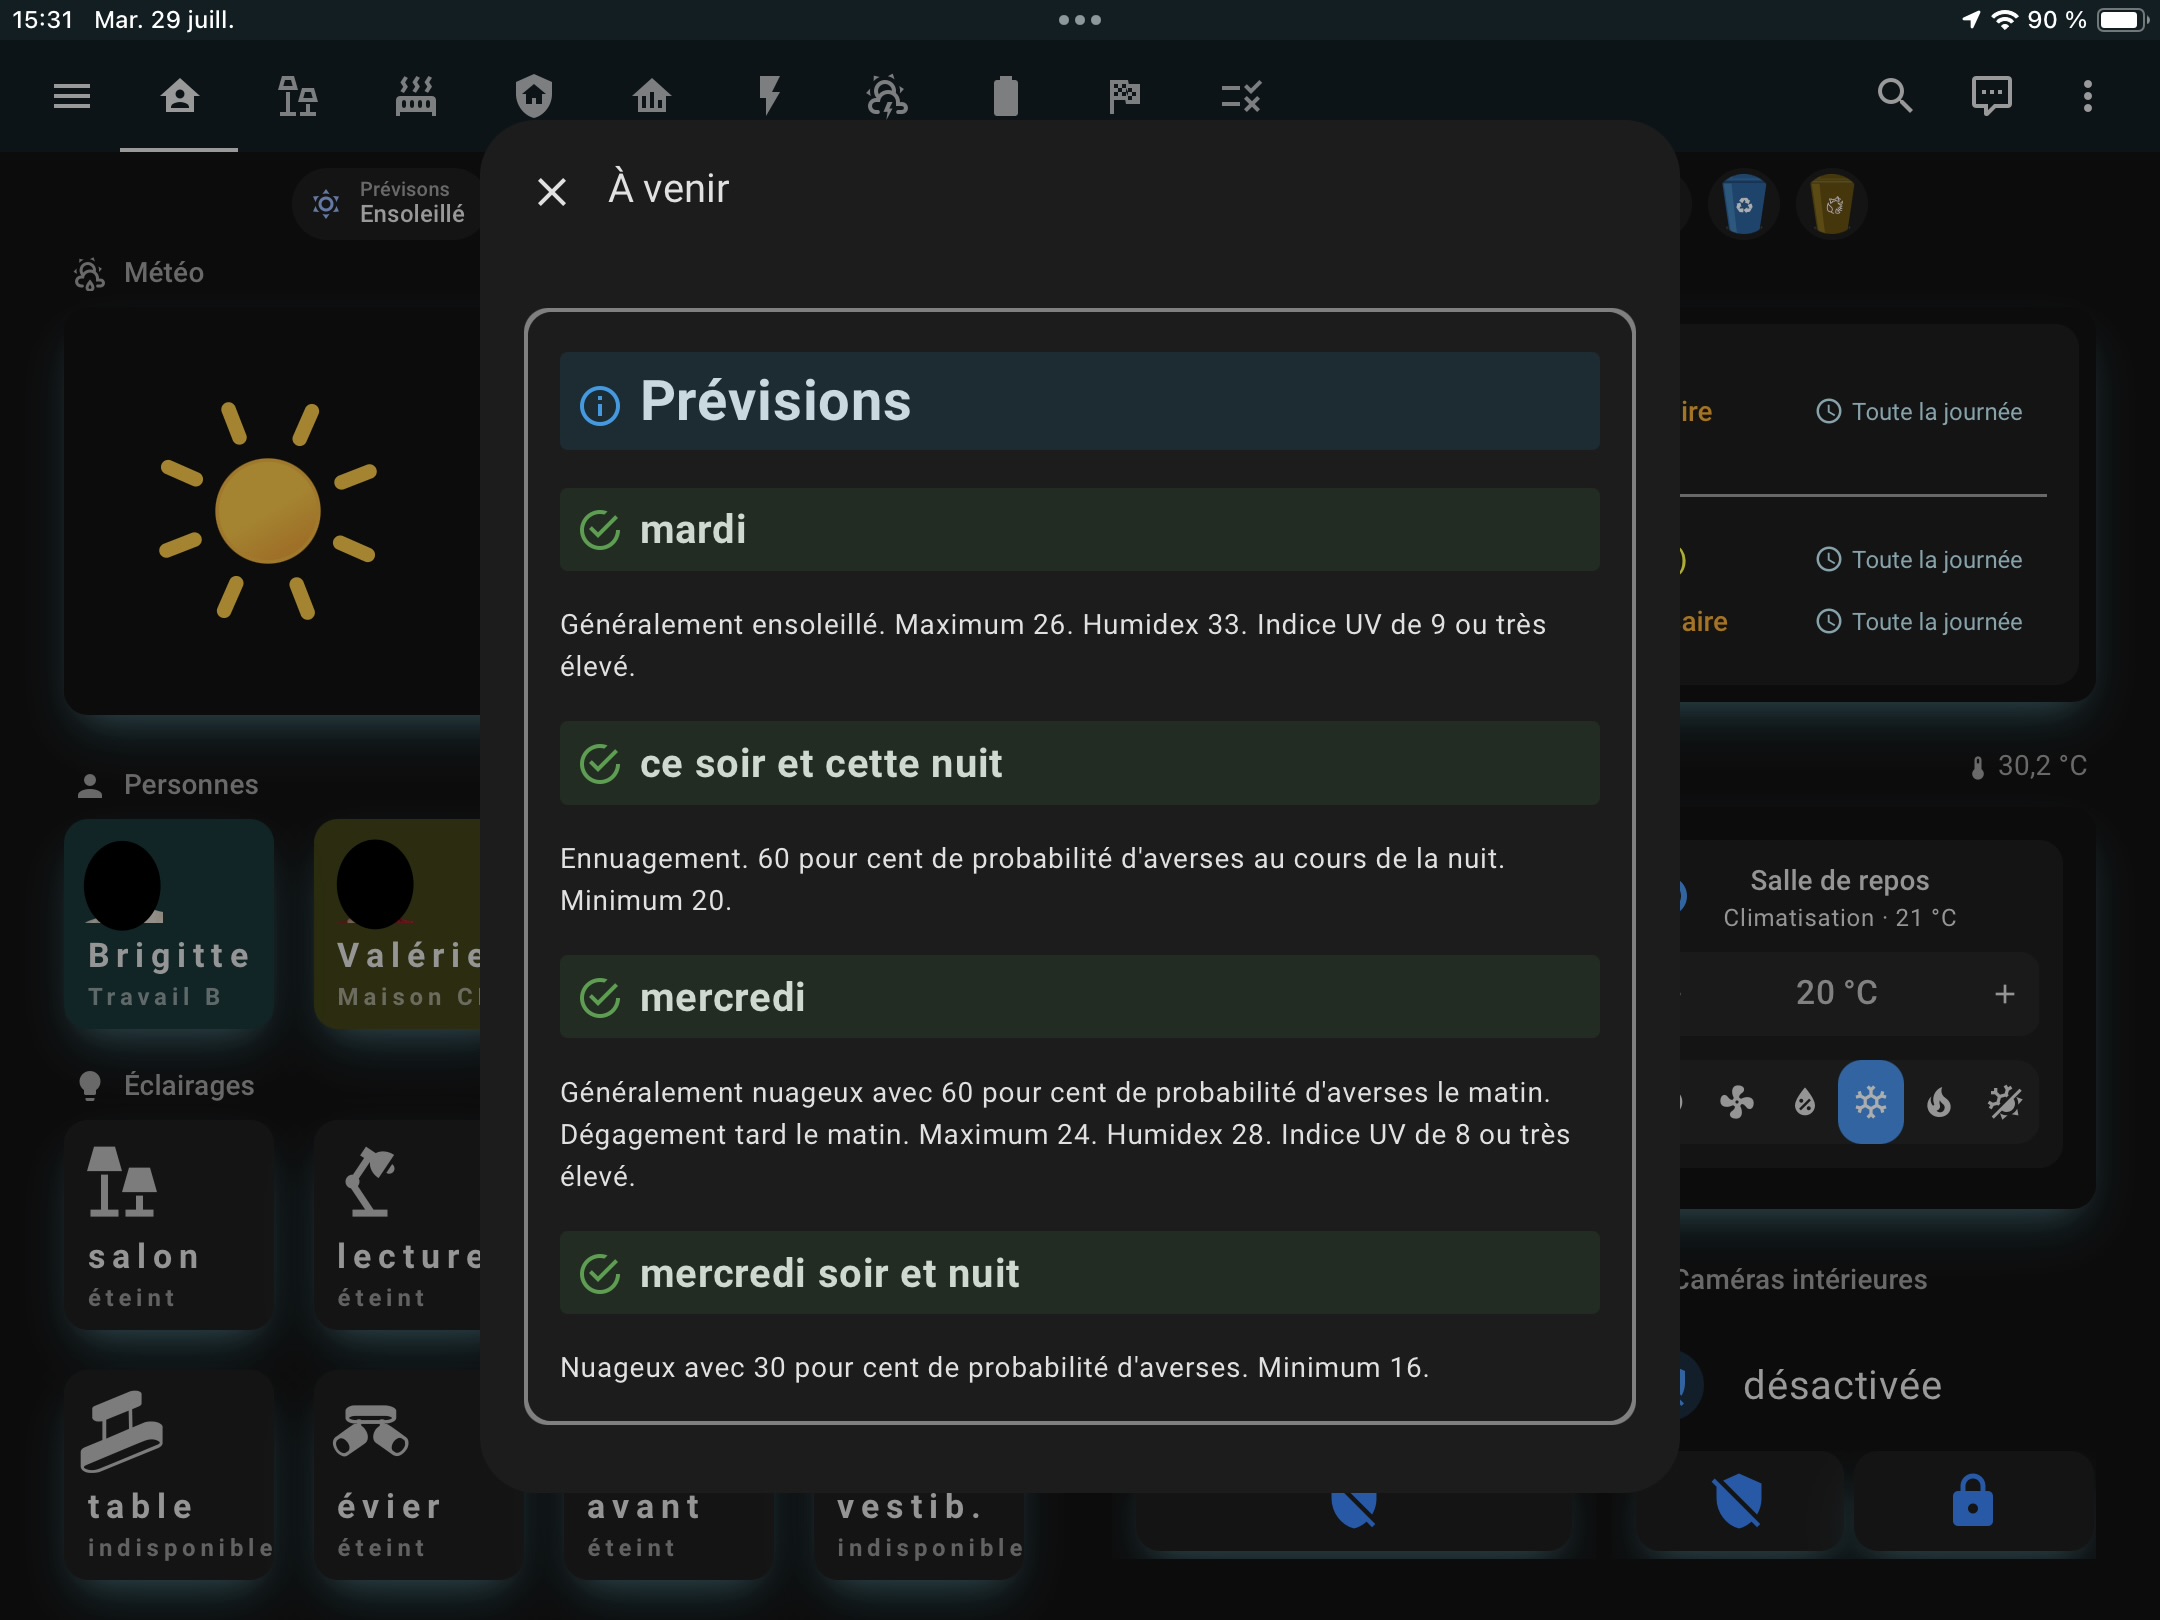Select cooling snowflake mode for Salle de repos
Screen dimensions: 2160x1620
click(x=1870, y=1102)
